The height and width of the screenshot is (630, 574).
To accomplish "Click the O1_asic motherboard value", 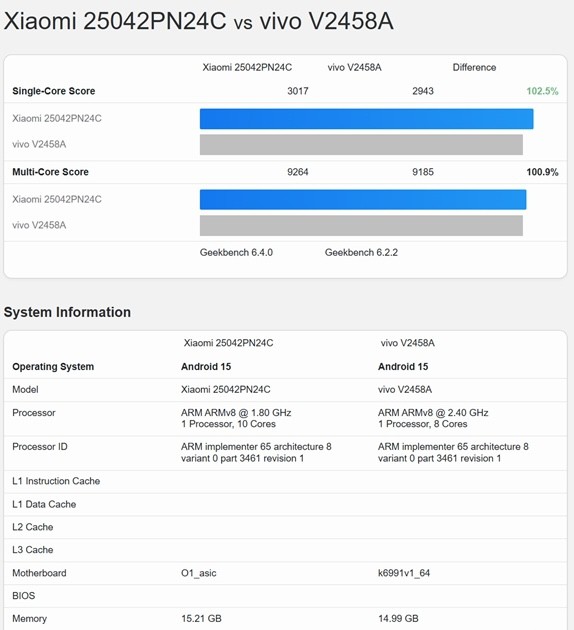I will coord(198,573).
